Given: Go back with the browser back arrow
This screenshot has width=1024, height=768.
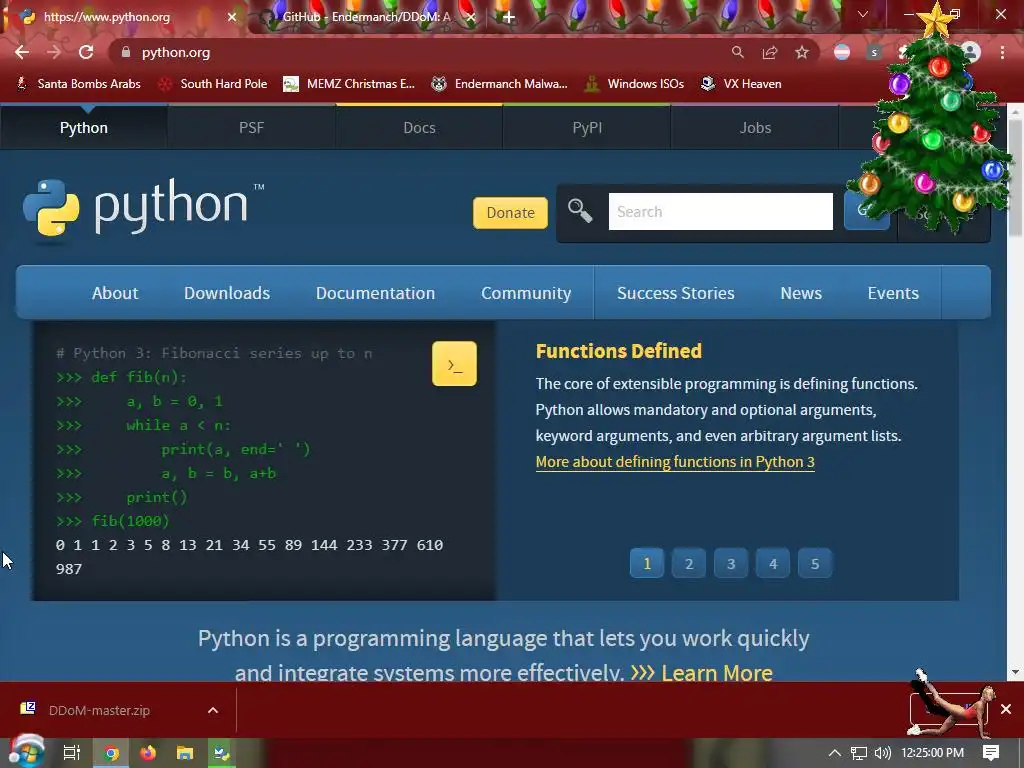Looking at the screenshot, I should 22,52.
